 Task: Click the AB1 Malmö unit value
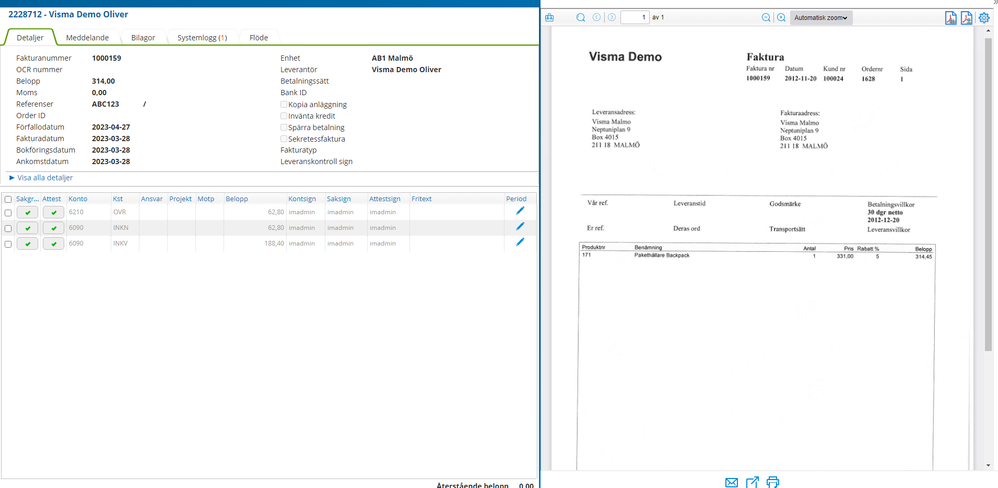click(x=393, y=59)
